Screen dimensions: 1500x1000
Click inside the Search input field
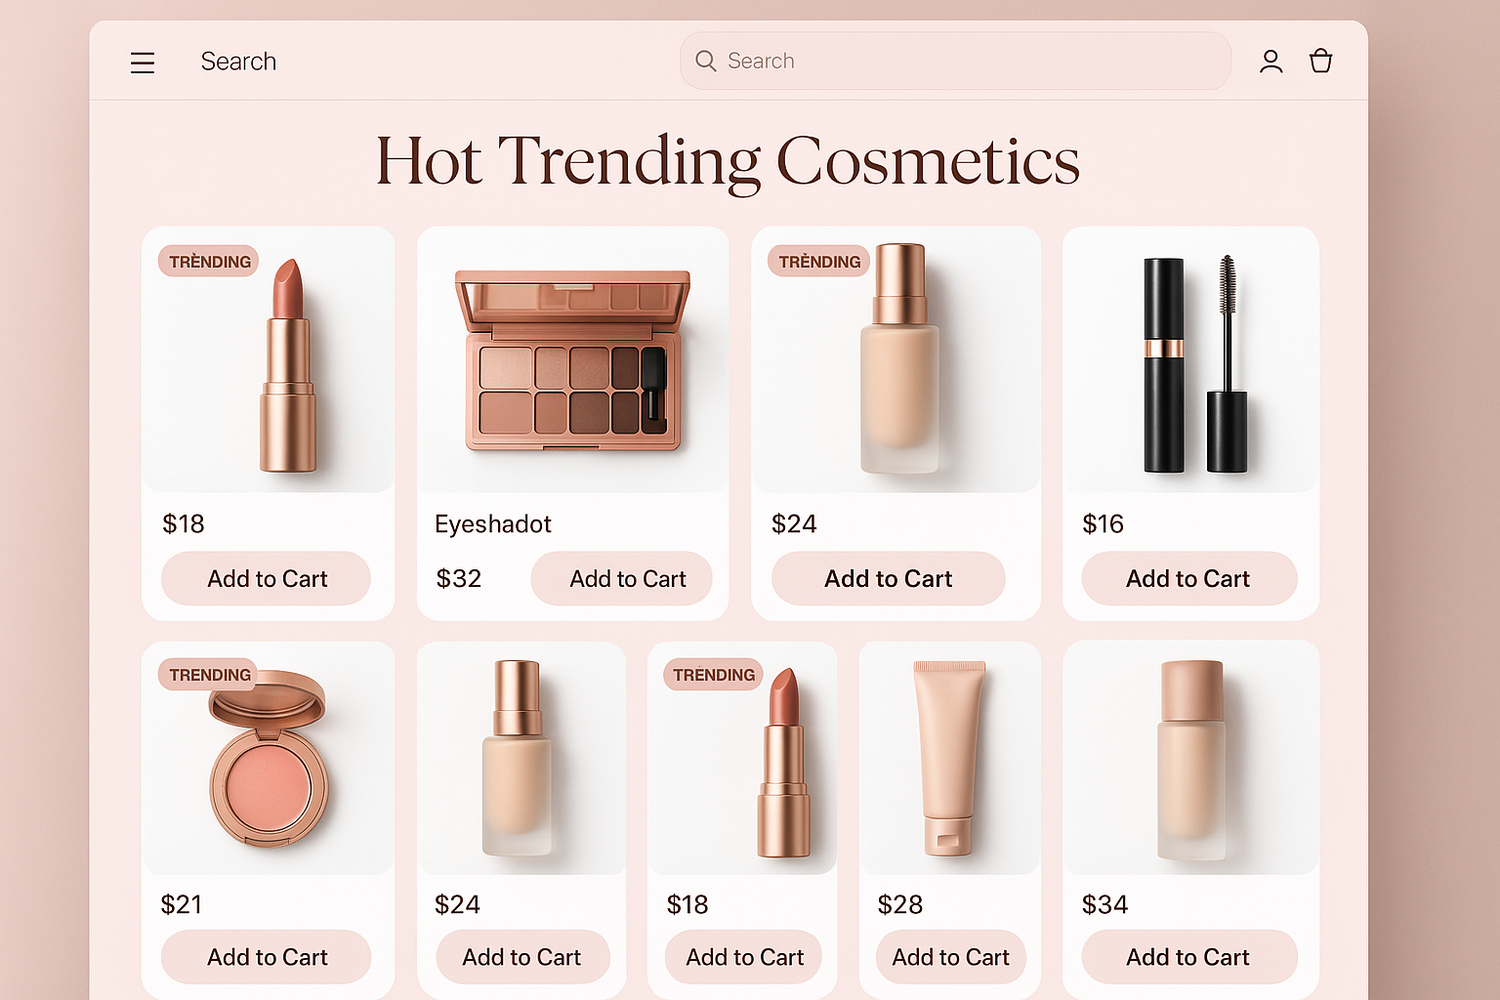coord(955,61)
